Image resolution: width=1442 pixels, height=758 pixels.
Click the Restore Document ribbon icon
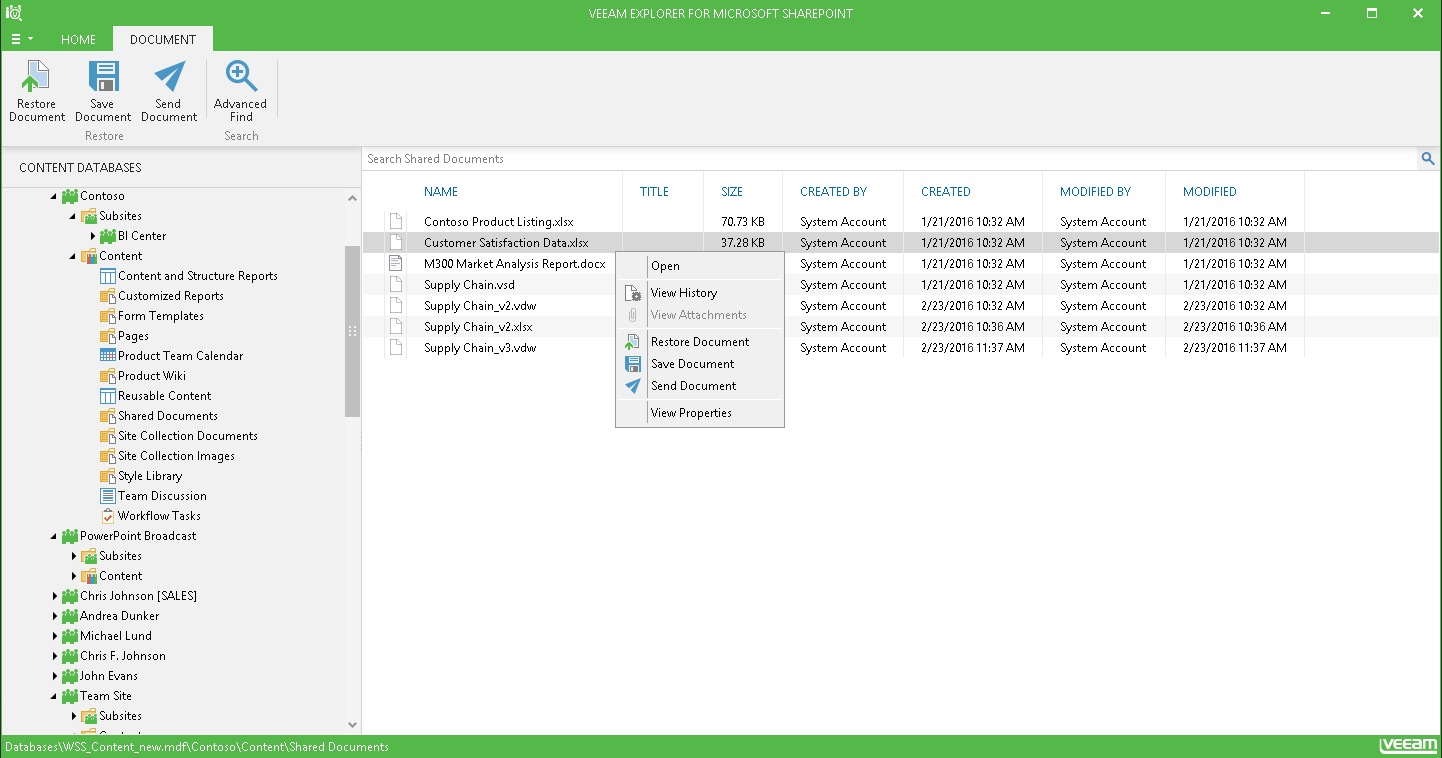pyautogui.click(x=37, y=78)
